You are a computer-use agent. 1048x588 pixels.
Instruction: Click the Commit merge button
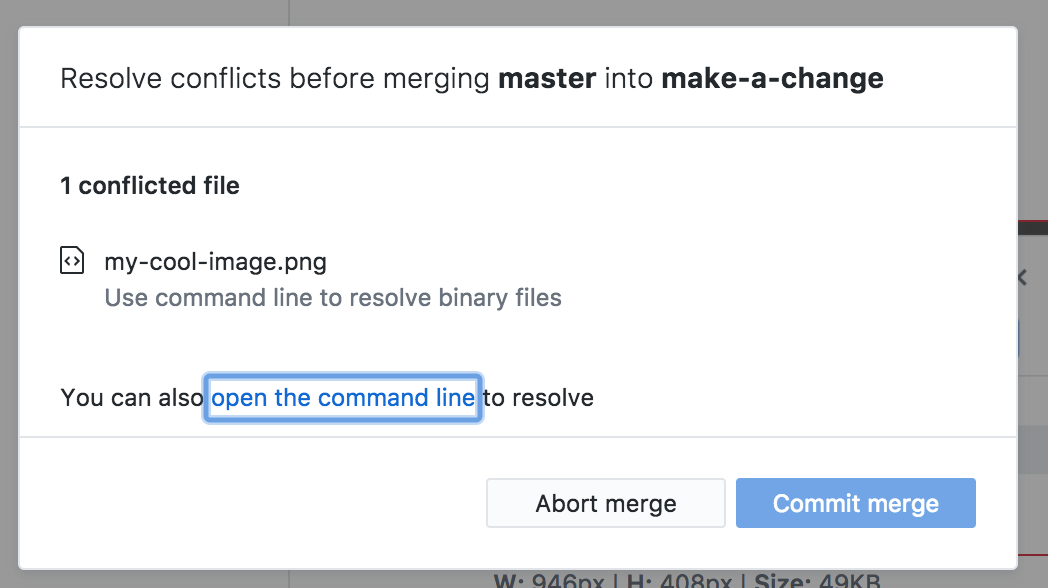pos(855,503)
